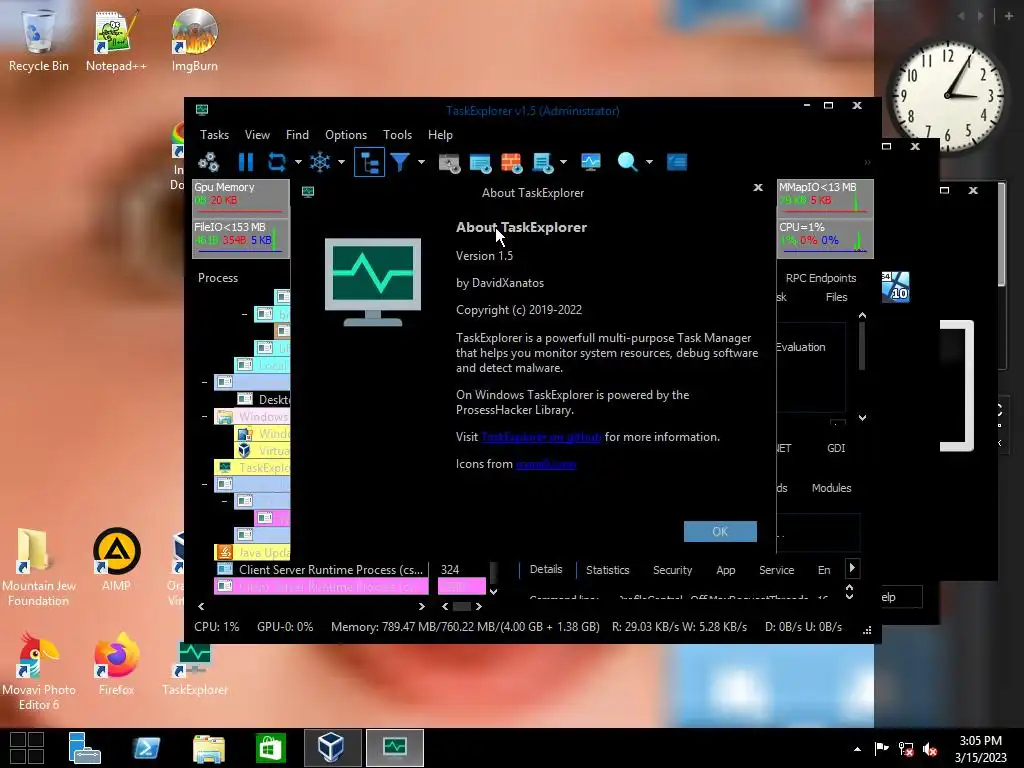The height and width of the screenshot is (768, 1024).
Task: Click the gears system info toolbar icon
Action: tap(208, 162)
